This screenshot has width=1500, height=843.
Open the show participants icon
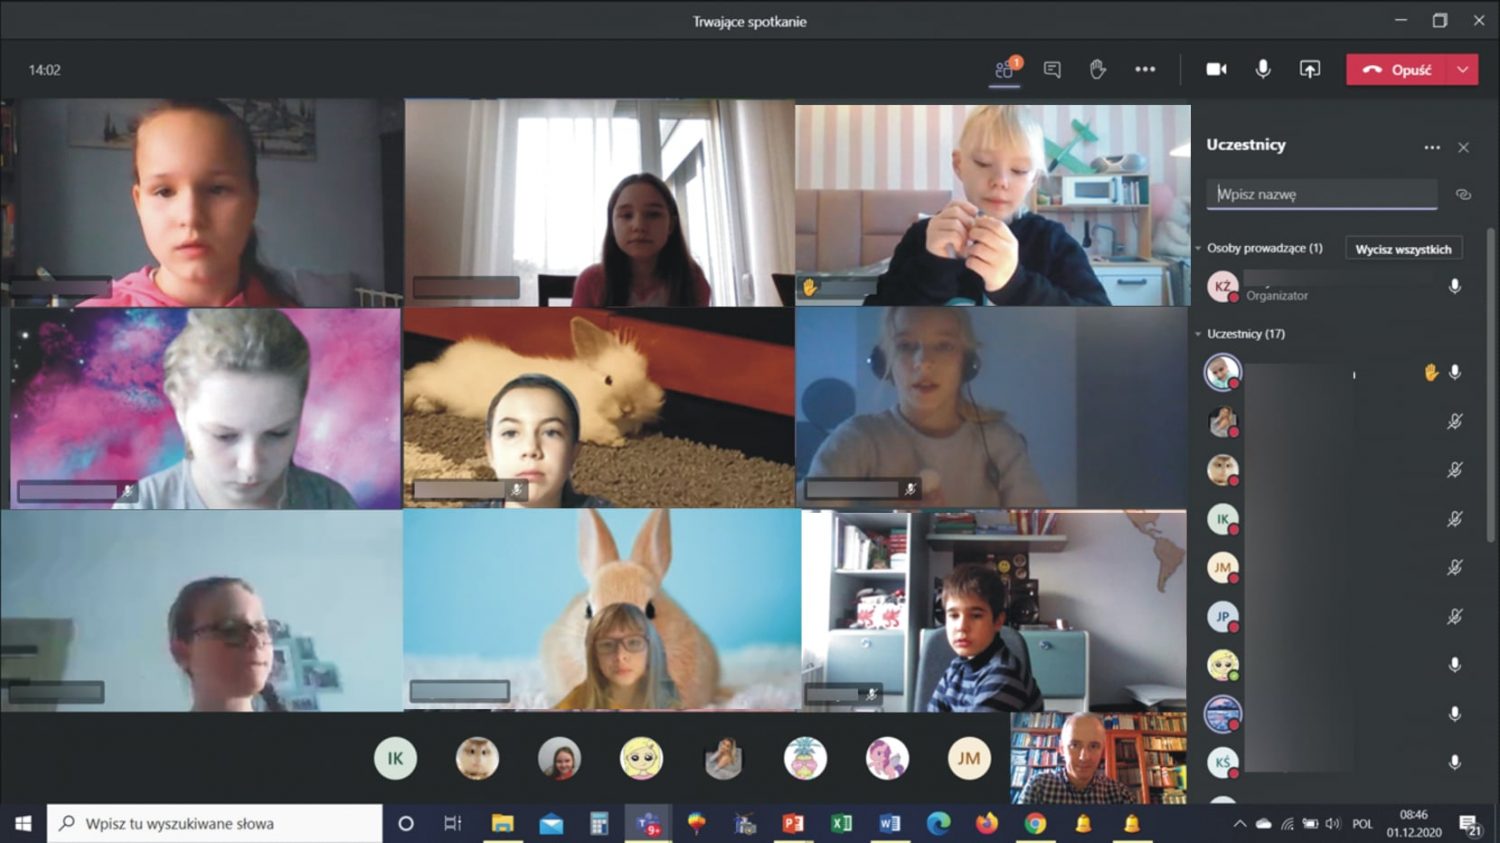click(1005, 69)
